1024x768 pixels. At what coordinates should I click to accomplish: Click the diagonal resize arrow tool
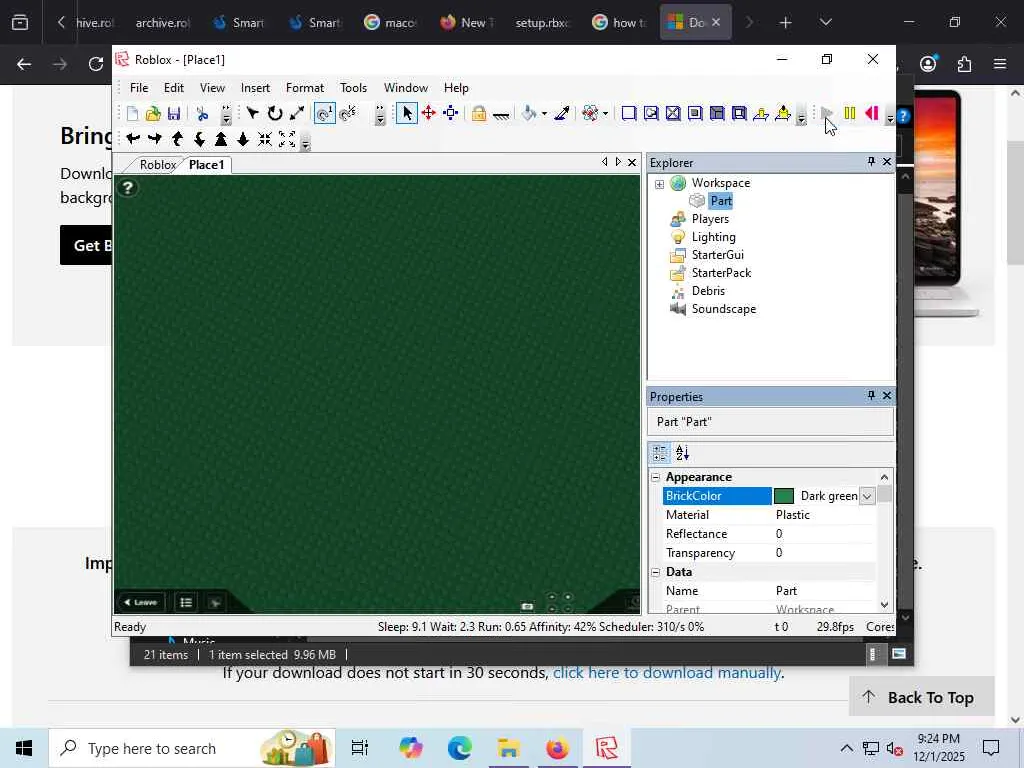click(297, 114)
